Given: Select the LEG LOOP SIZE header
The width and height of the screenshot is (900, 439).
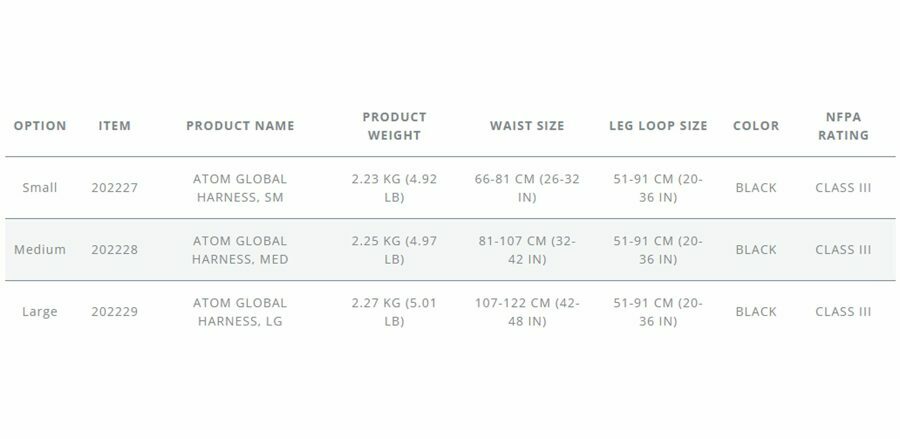Looking at the screenshot, I should coord(658,126).
